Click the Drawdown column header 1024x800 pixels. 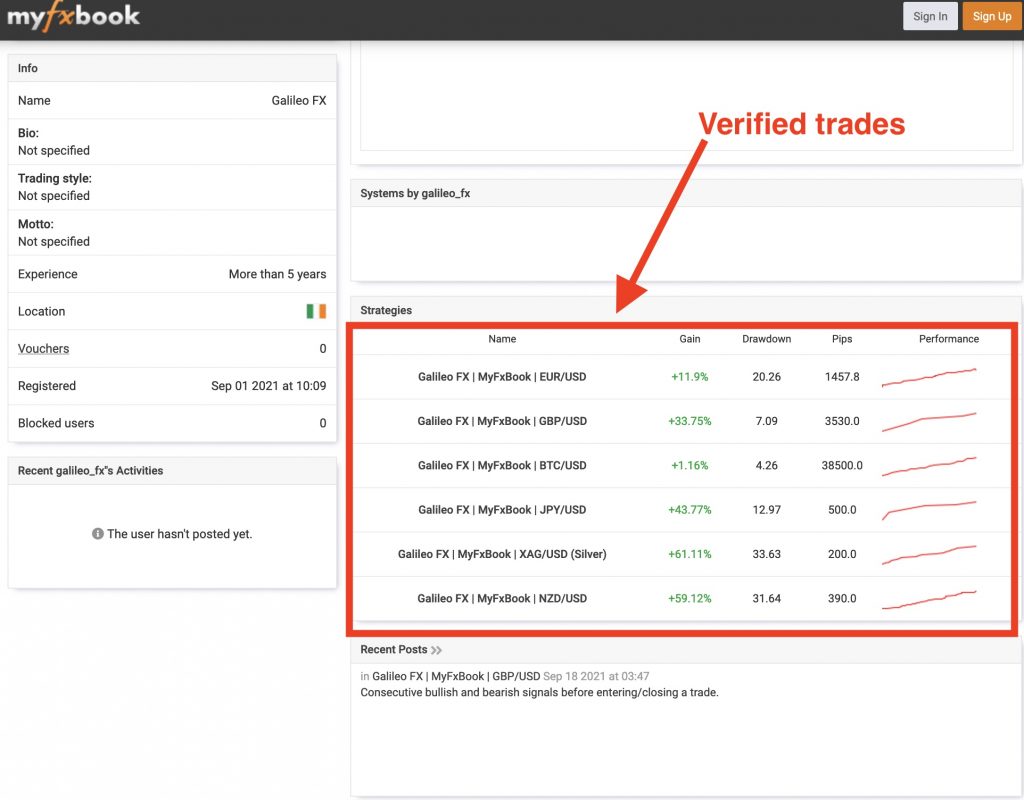coord(766,339)
